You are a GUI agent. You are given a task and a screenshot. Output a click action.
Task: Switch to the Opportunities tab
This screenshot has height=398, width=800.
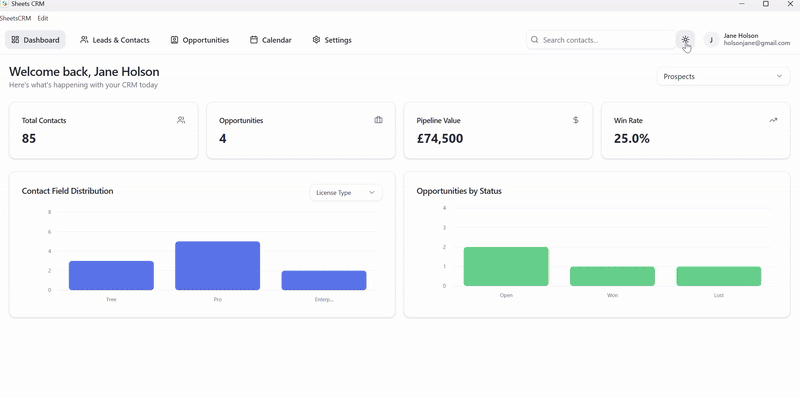(199, 40)
